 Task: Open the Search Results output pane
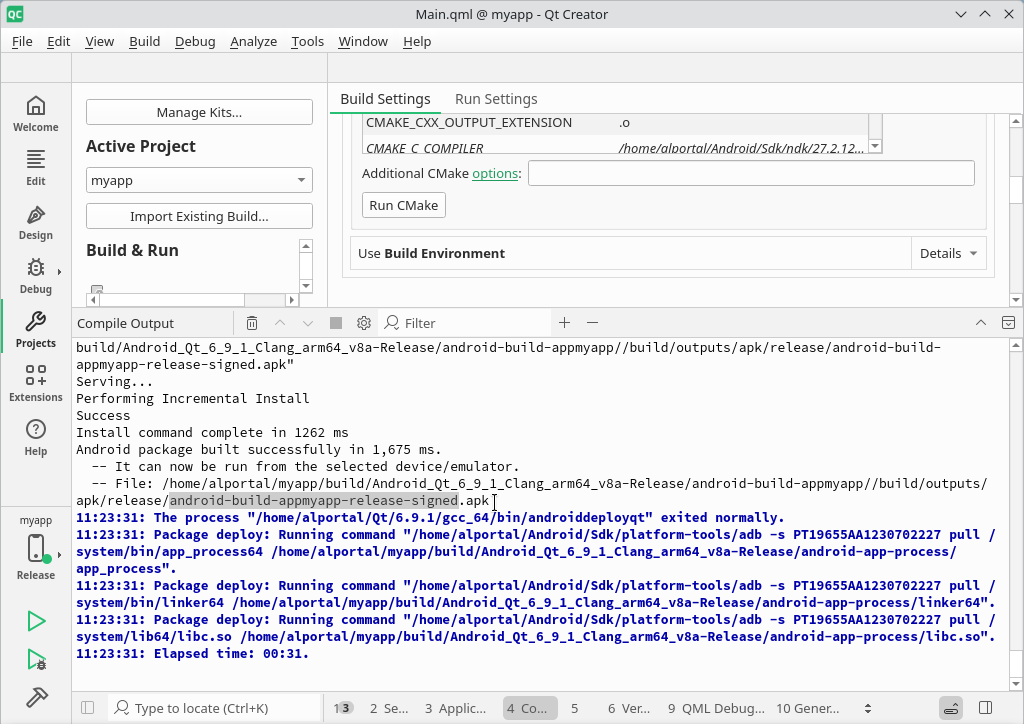389,708
